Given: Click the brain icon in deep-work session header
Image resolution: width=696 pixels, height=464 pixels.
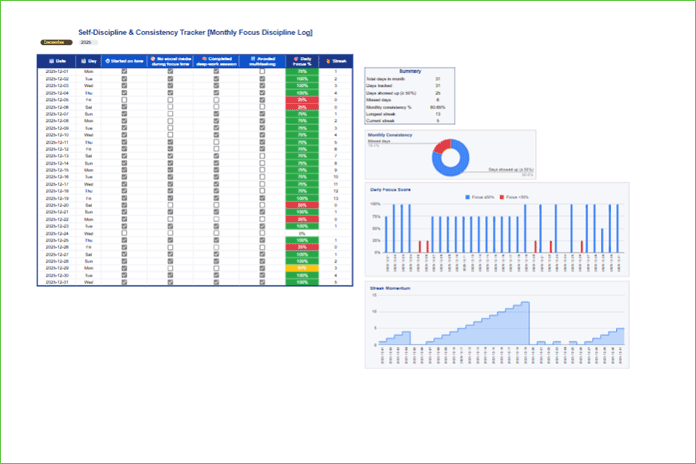Looking at the screenshot, I should pyautogui.click(x=204, y=59).
